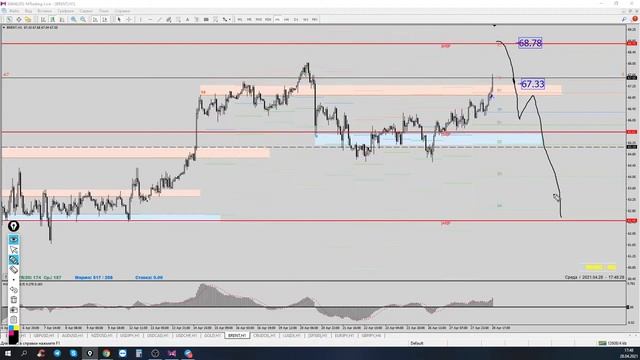Viewport: 640px width, 360px height.
Task: Switch chart to M1 timeframe
Action: 240,19
